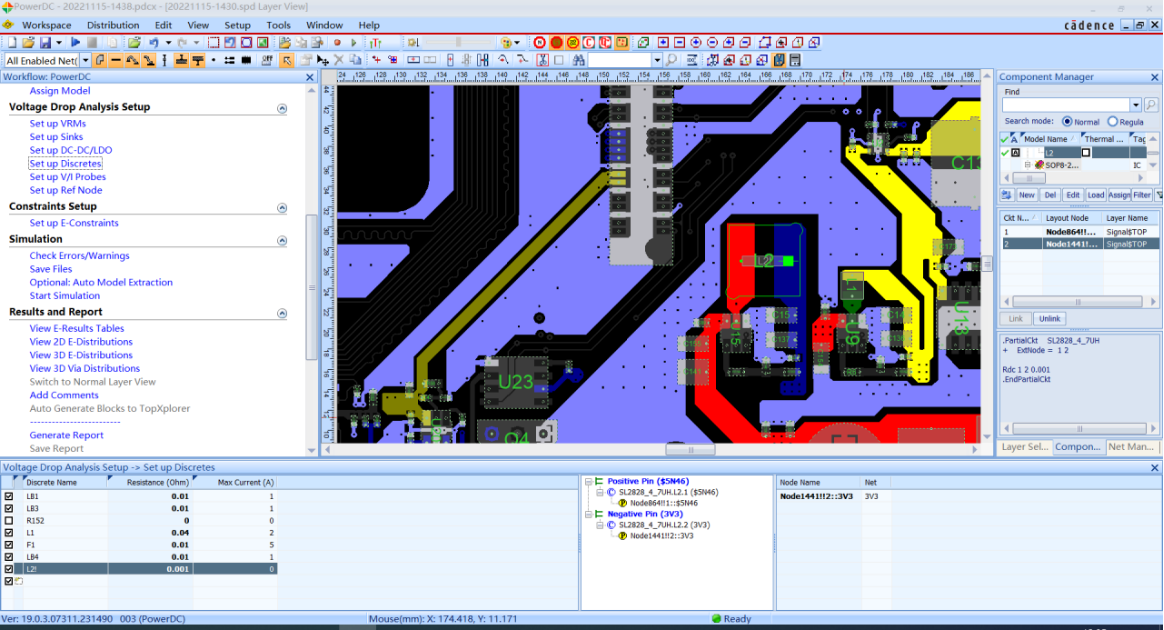Open the Workspace menu

coord(46,25)
